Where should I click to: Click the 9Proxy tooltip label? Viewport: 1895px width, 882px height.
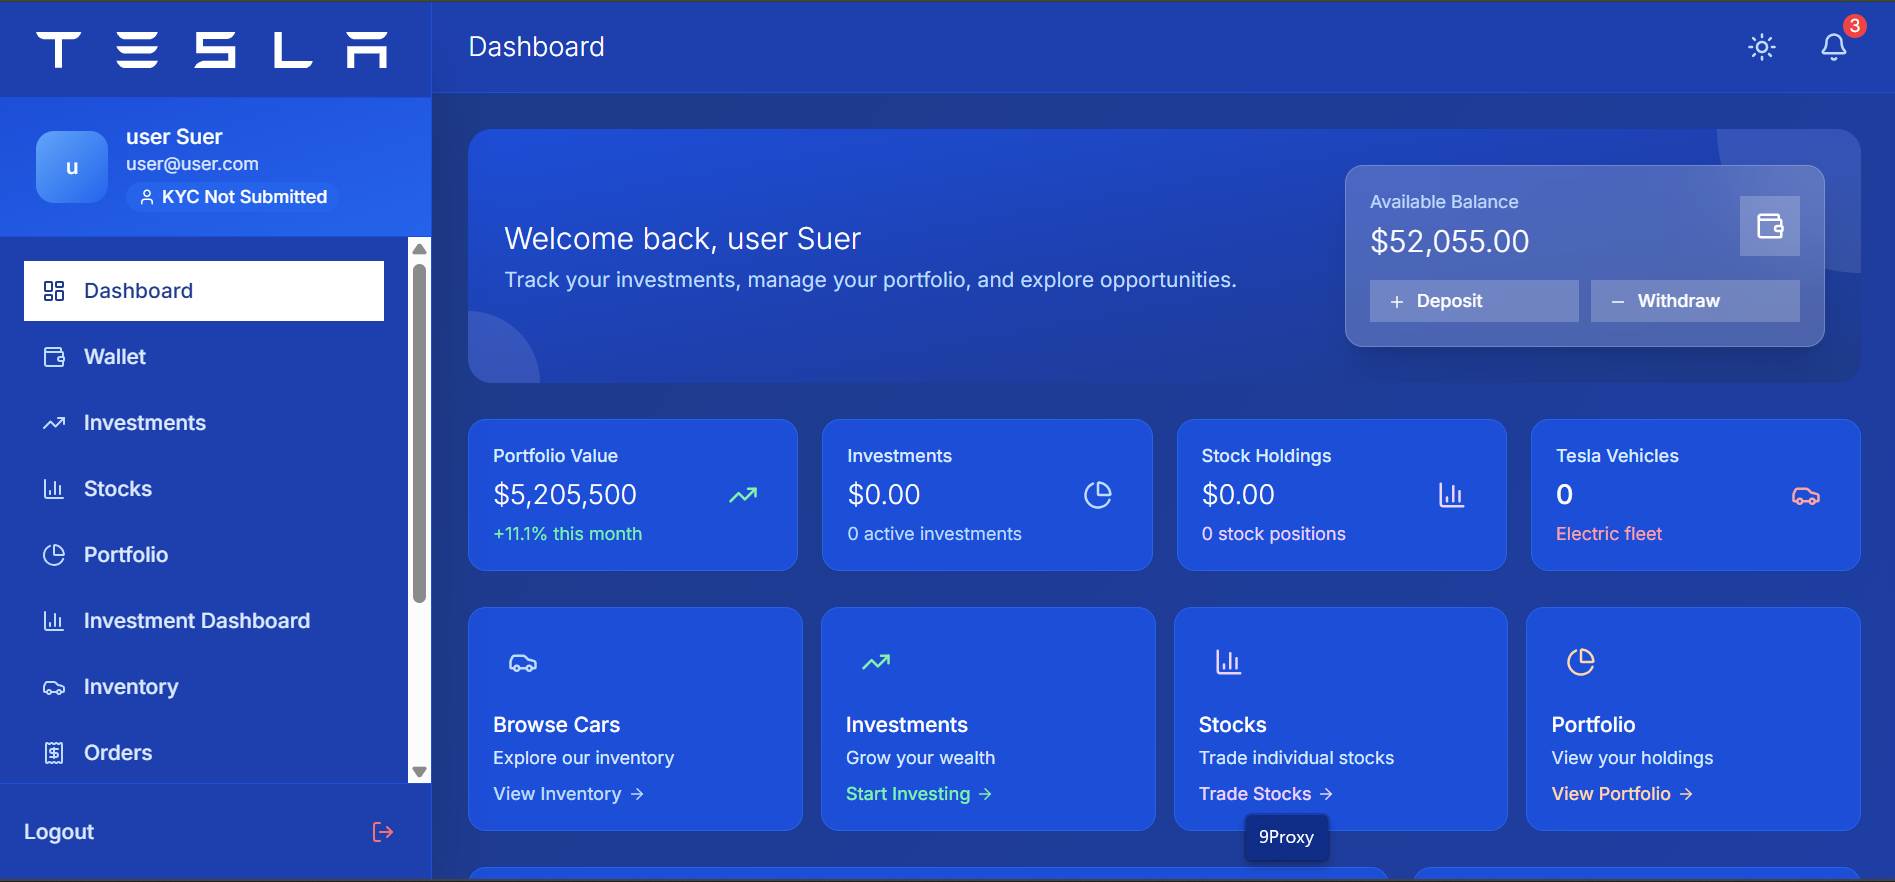(1286, 837)
